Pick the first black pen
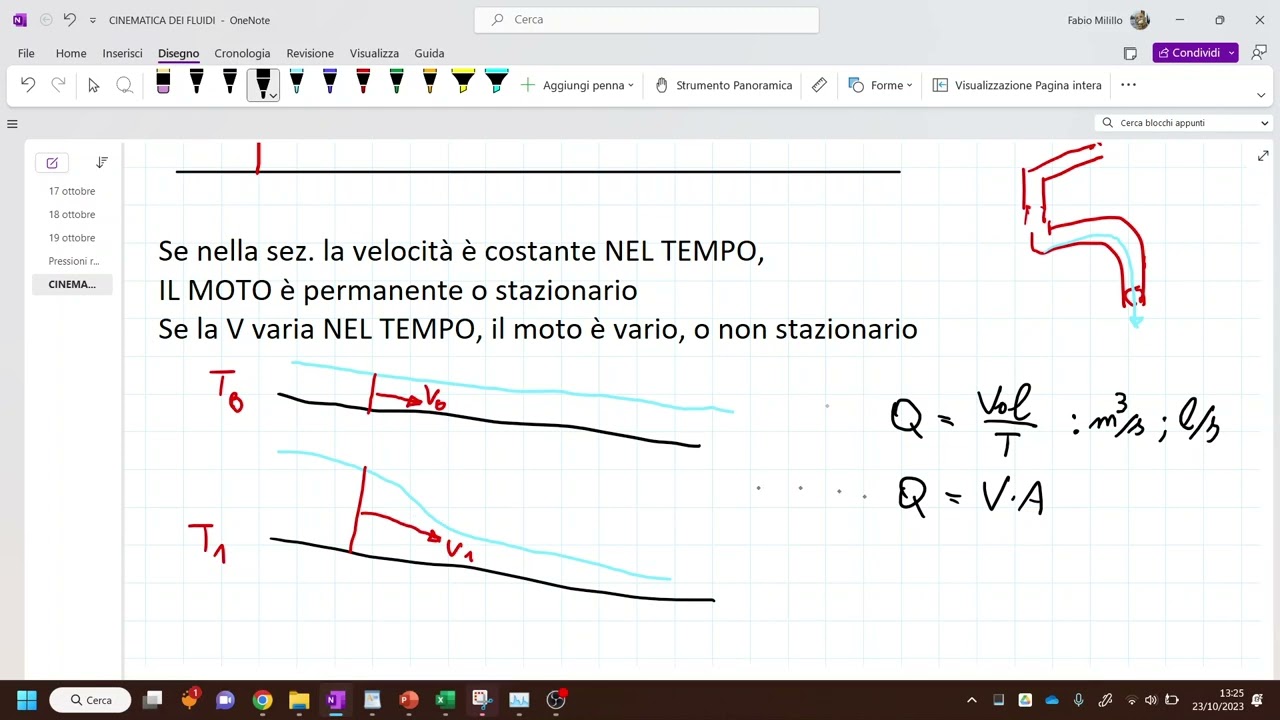Viewport: 1280px width, 720px height. (196, 83)
